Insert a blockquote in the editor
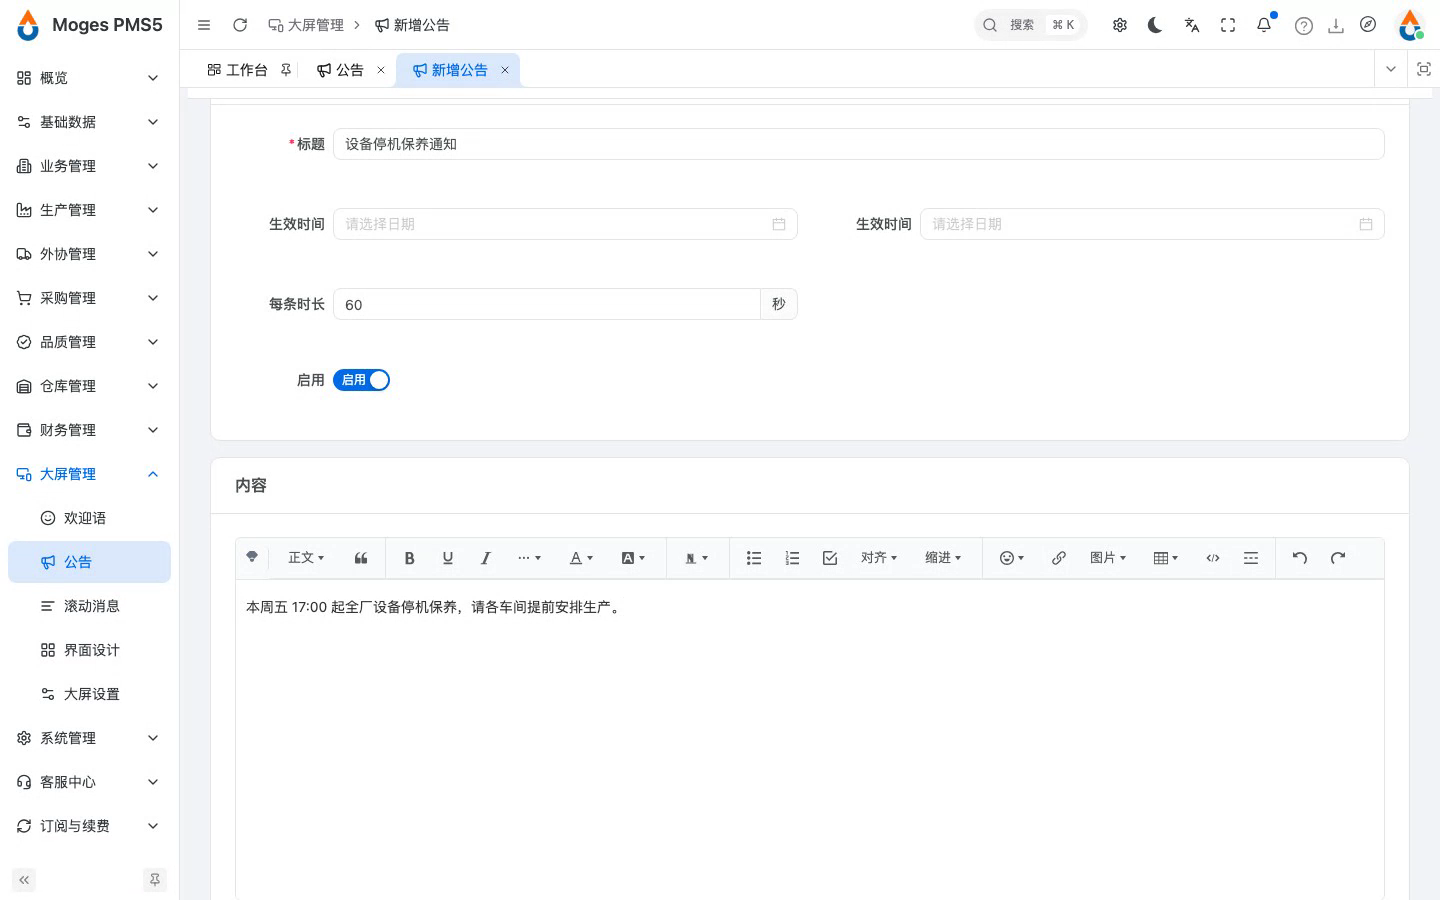1440x900 pixels. click(x=361, y=558)
